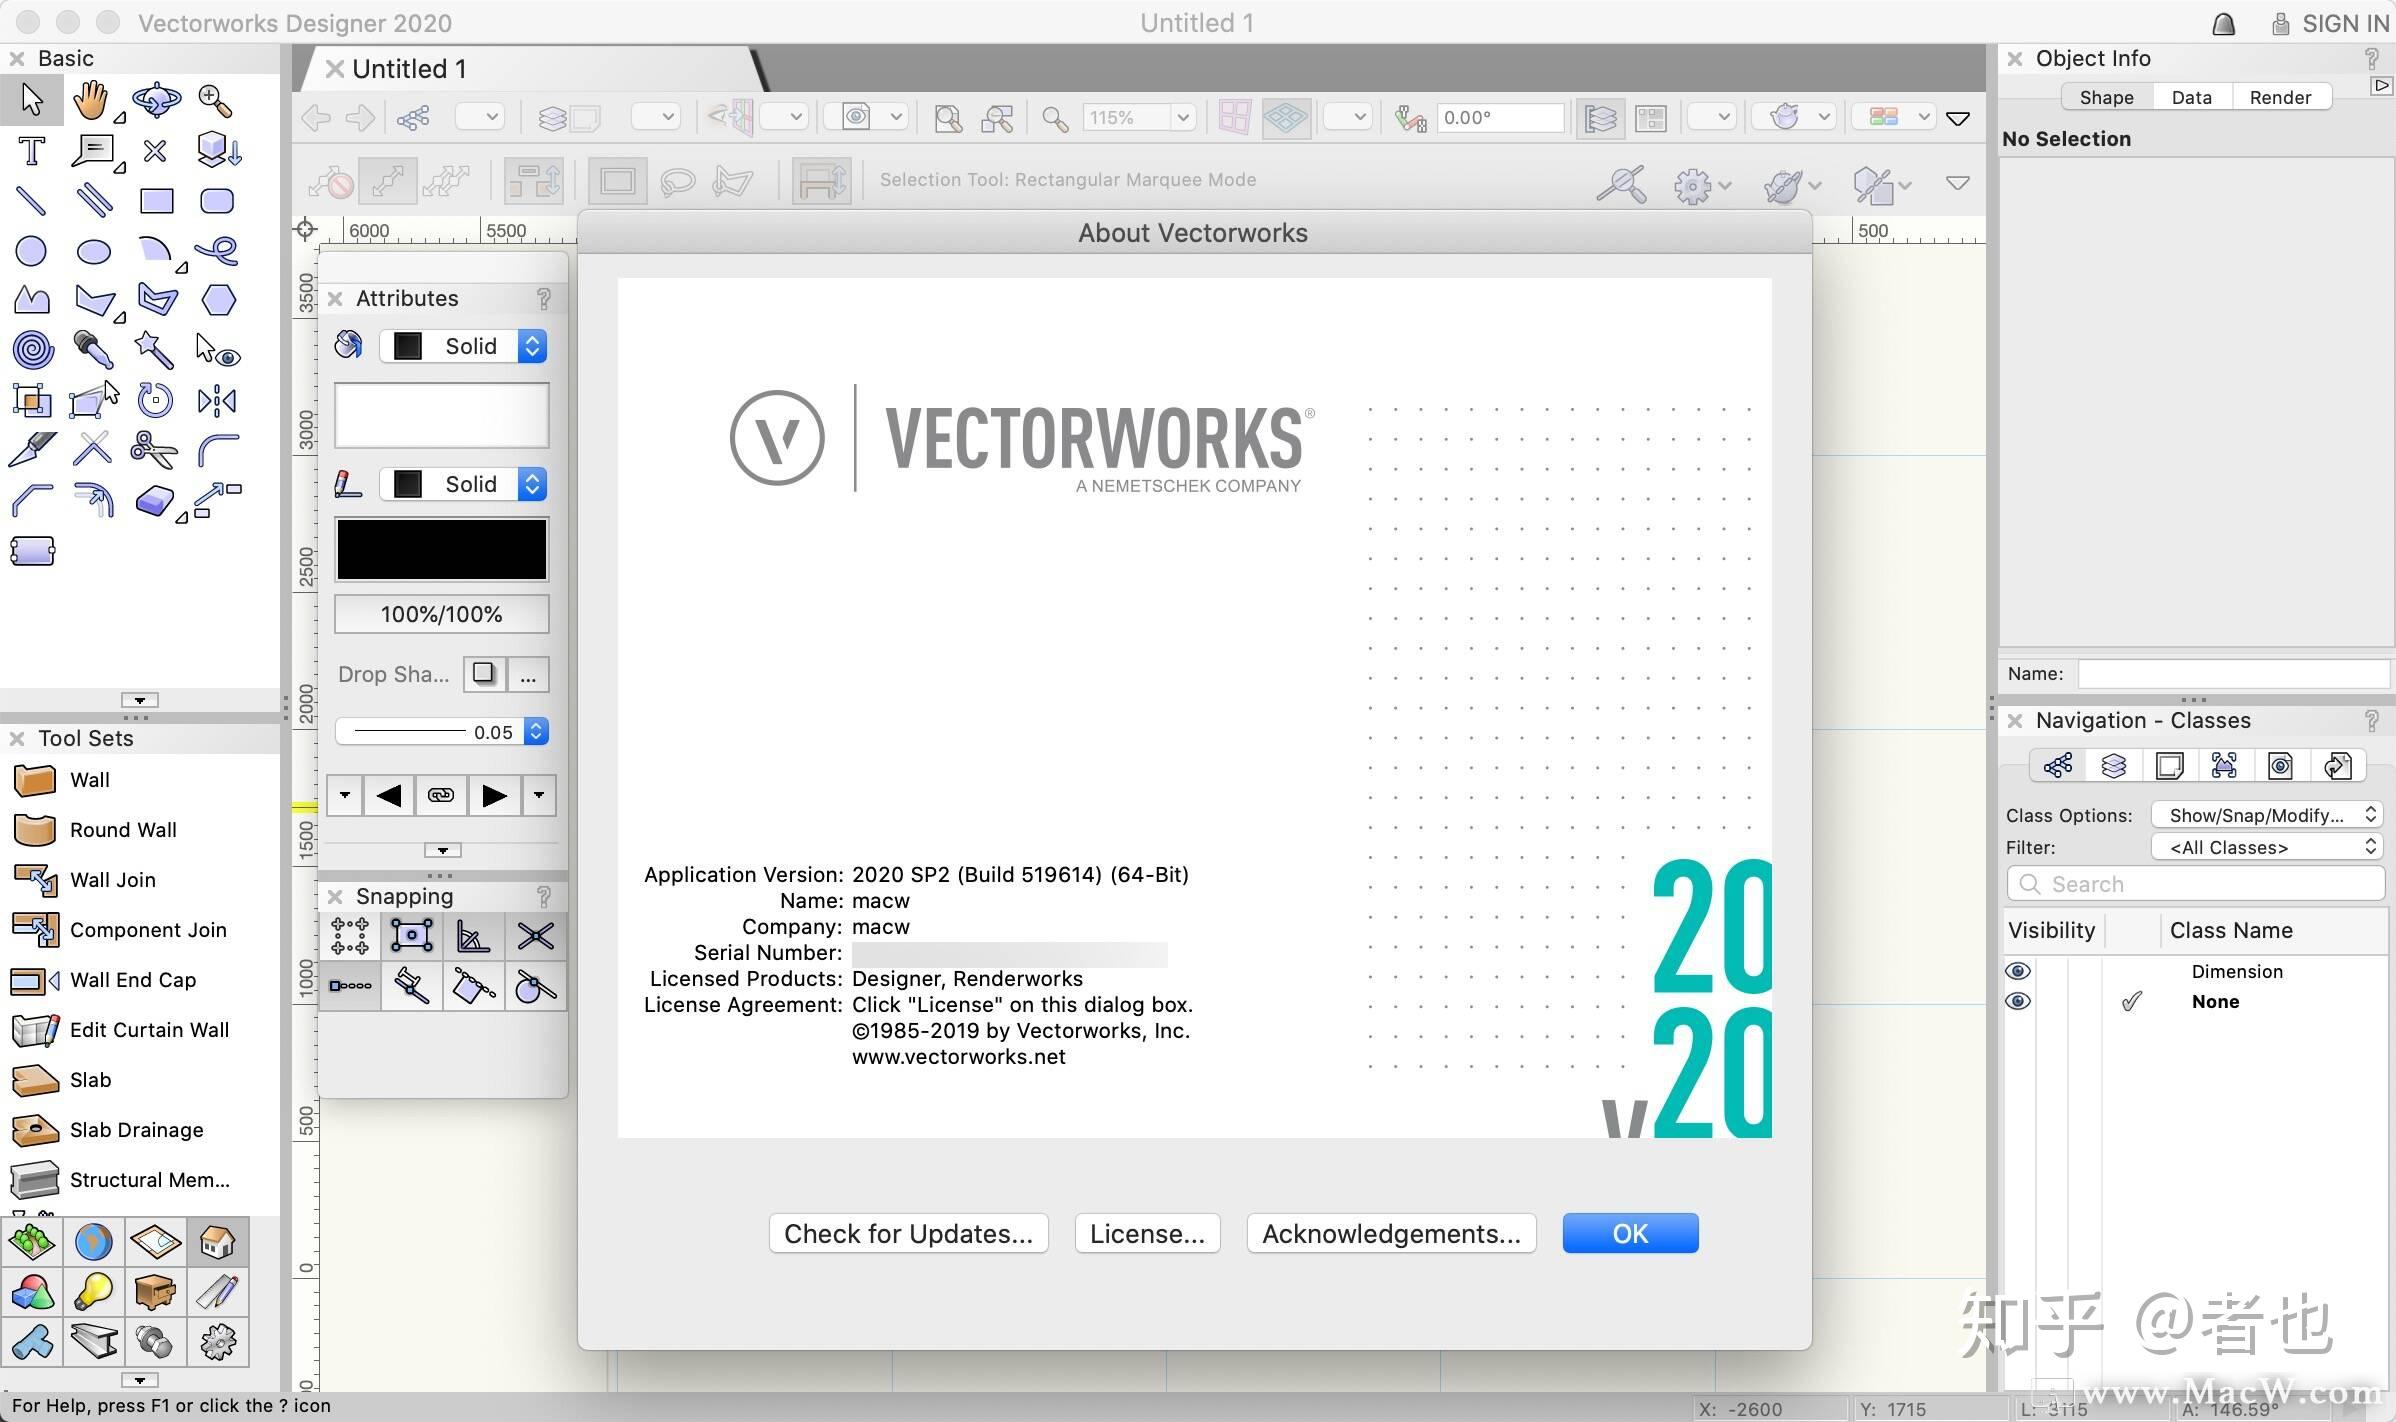
Task: Open the All Classes filter dropdown
Action: click(2267, 847)
